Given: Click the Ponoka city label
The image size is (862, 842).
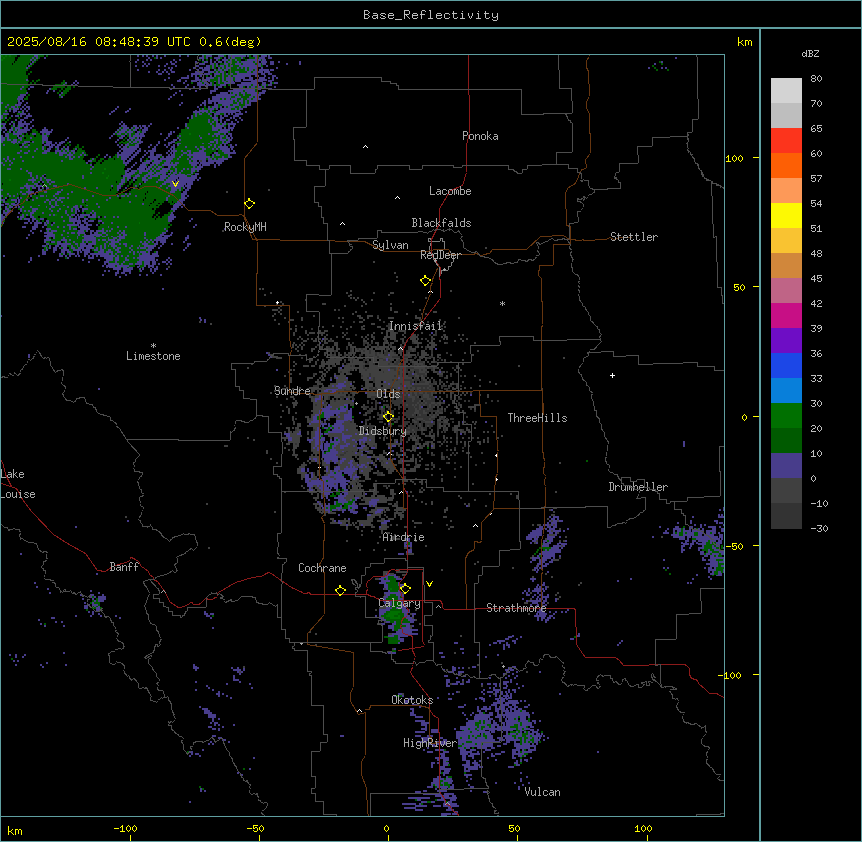Looking at the screenshot, I should [480, 136].
